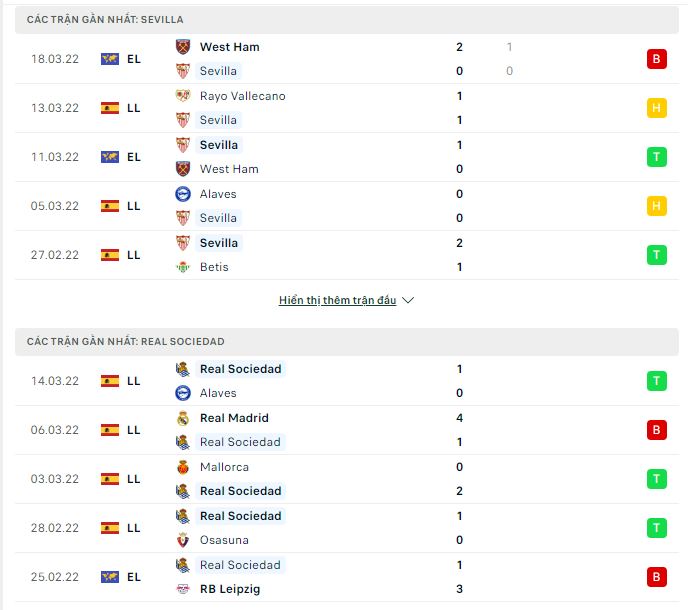Click the Spain flag on 13.03.22 row
The height and width of the screenshot is (610, 688).
[x=110, y=108]
